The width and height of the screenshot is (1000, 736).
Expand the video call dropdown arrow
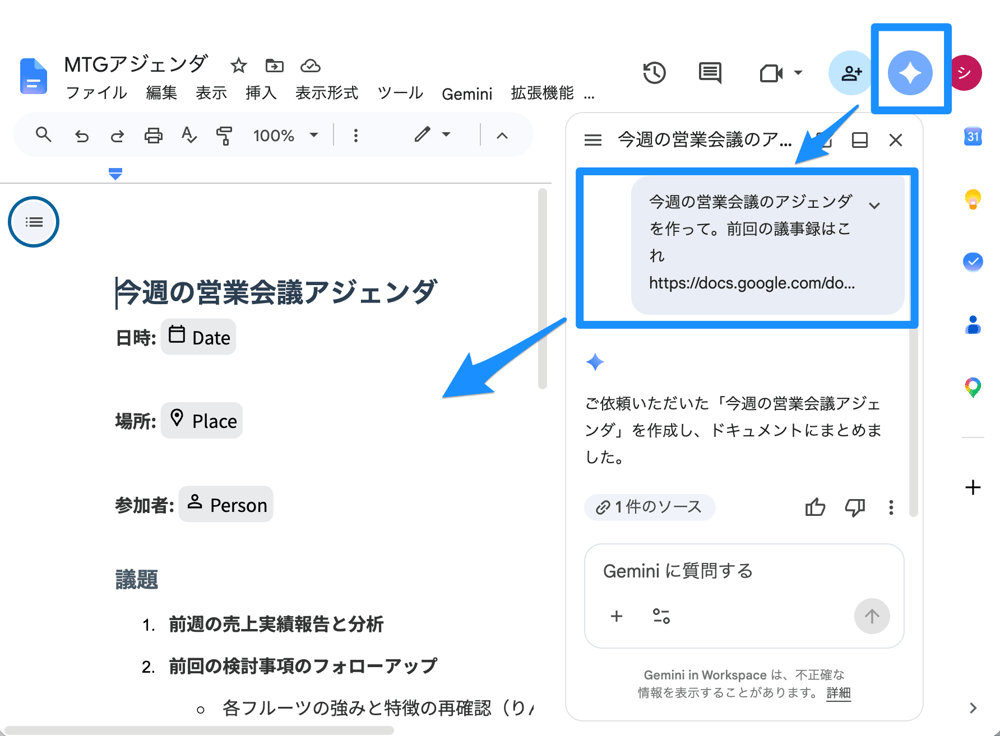pos(798,73)
